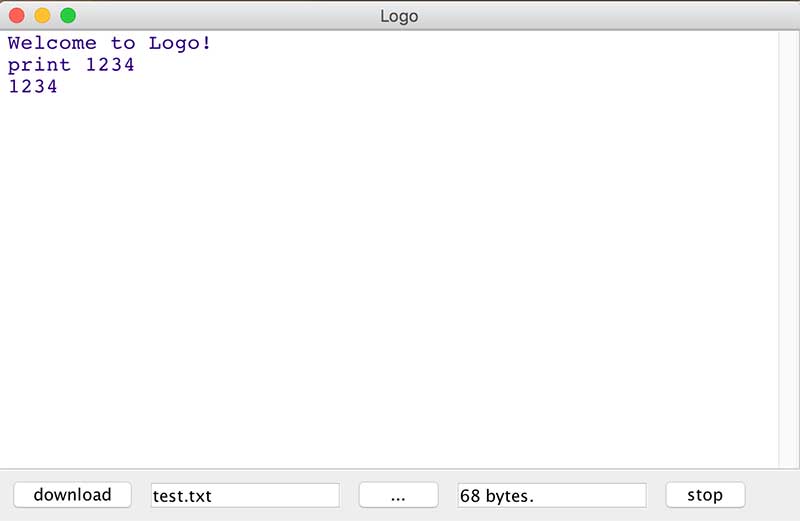Click empty title bar right of "Logo"
Screen dimensions: 800x521
point(600,16)
